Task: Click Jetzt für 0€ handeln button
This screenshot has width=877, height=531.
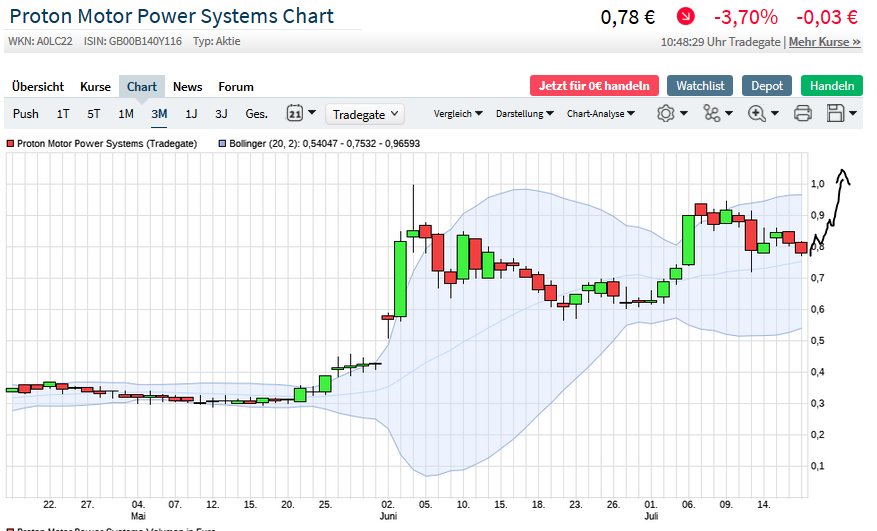Action: 594,86
